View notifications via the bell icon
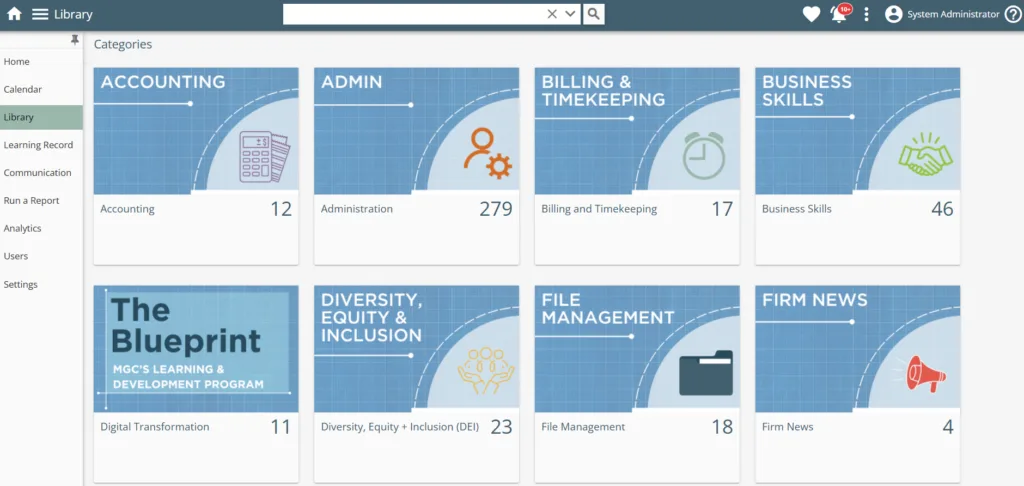The image size is (1024, 486). point(839,14)
